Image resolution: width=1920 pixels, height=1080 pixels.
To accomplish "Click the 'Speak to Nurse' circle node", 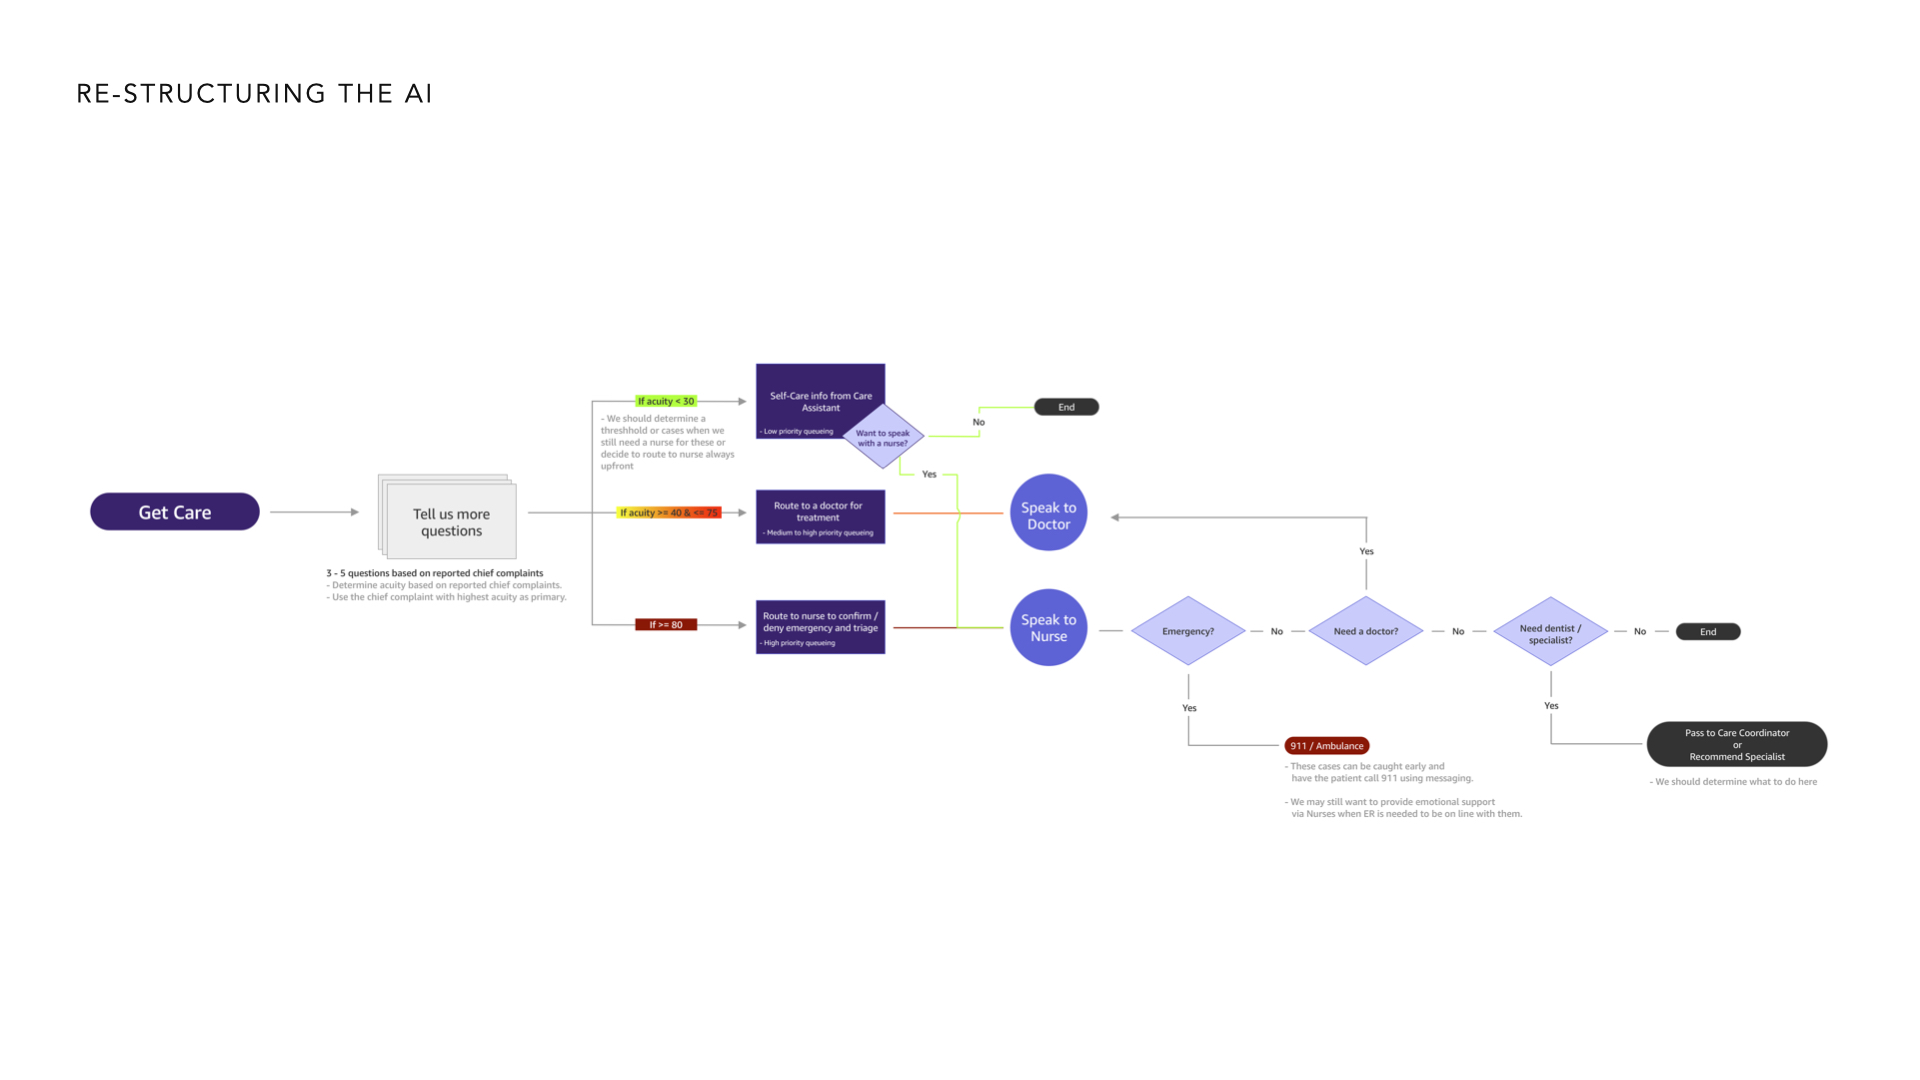I will coord(1048,630).
